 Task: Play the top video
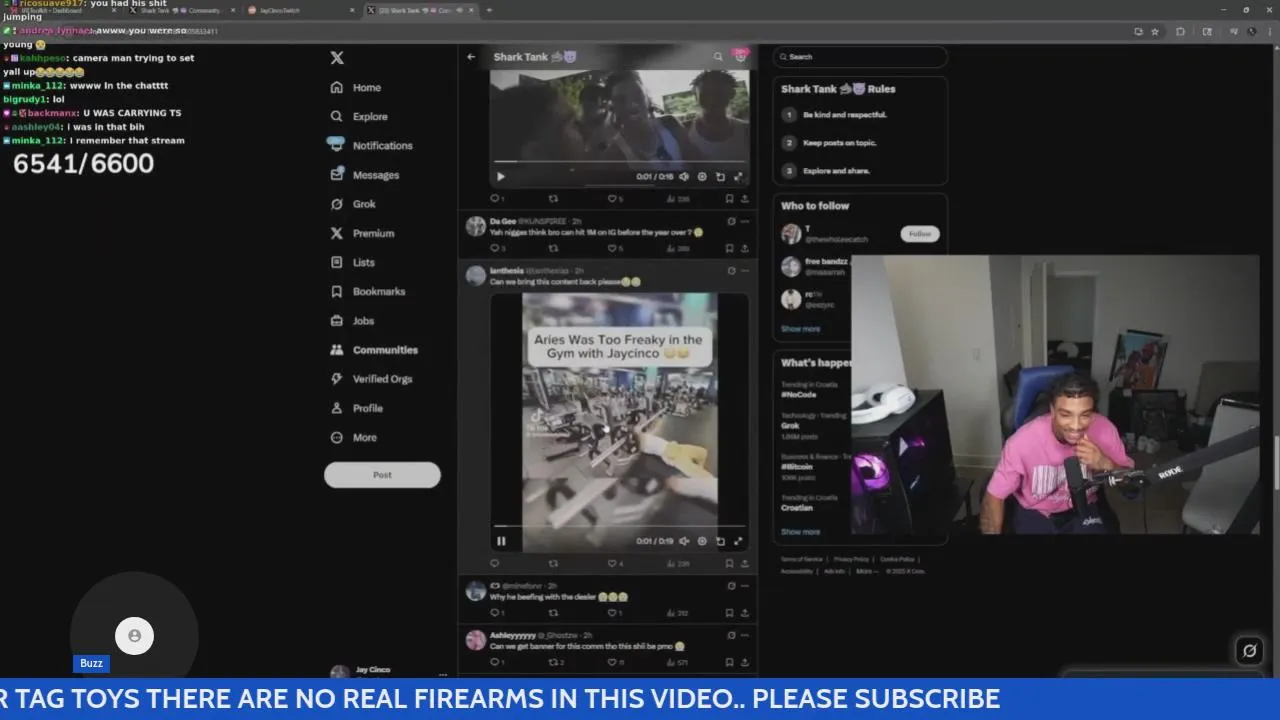(501, 177)
